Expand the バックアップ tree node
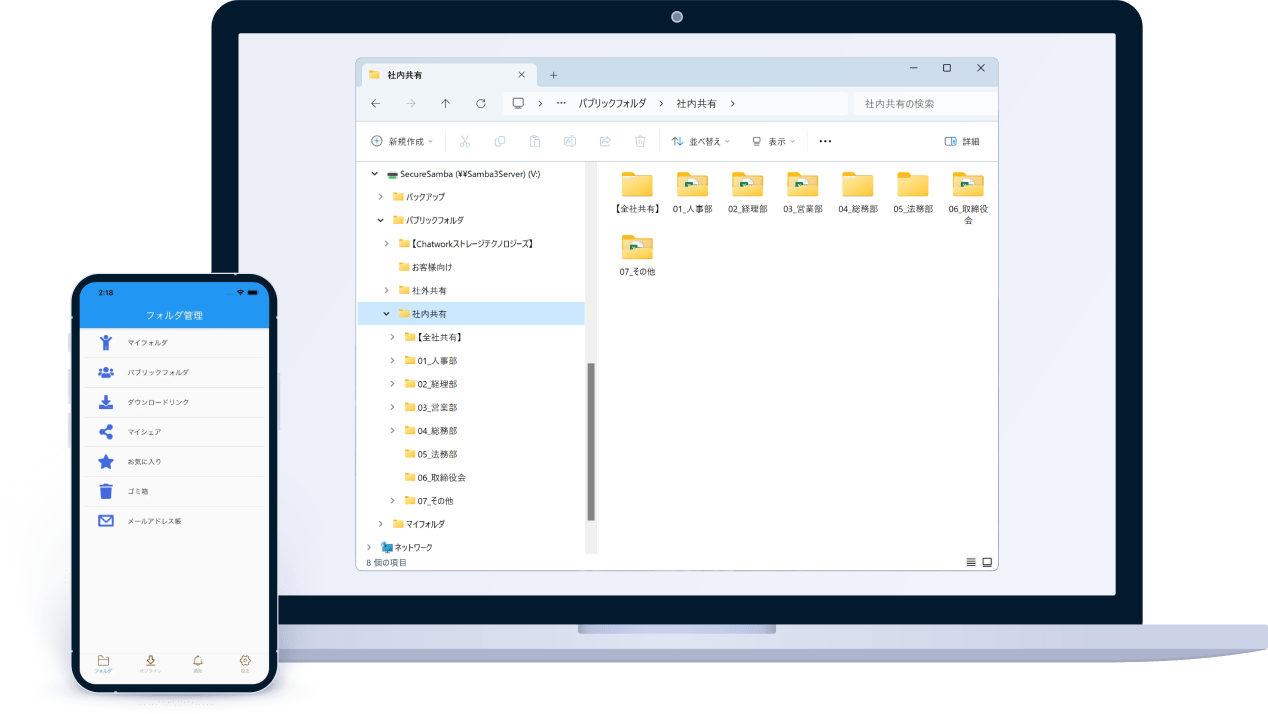This screenshot has height=714, width=1268. click(381, 197)
